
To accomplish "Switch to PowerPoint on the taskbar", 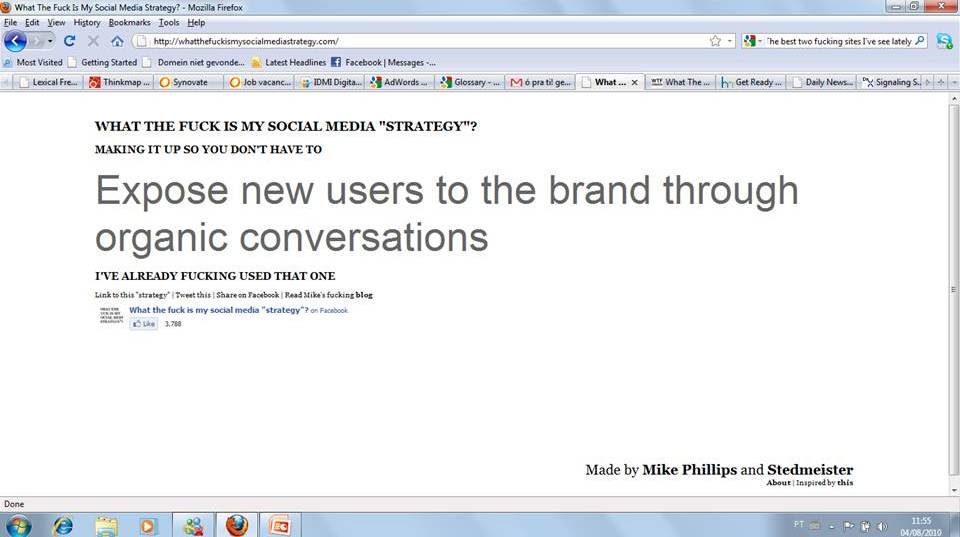I will coord(279,526).
